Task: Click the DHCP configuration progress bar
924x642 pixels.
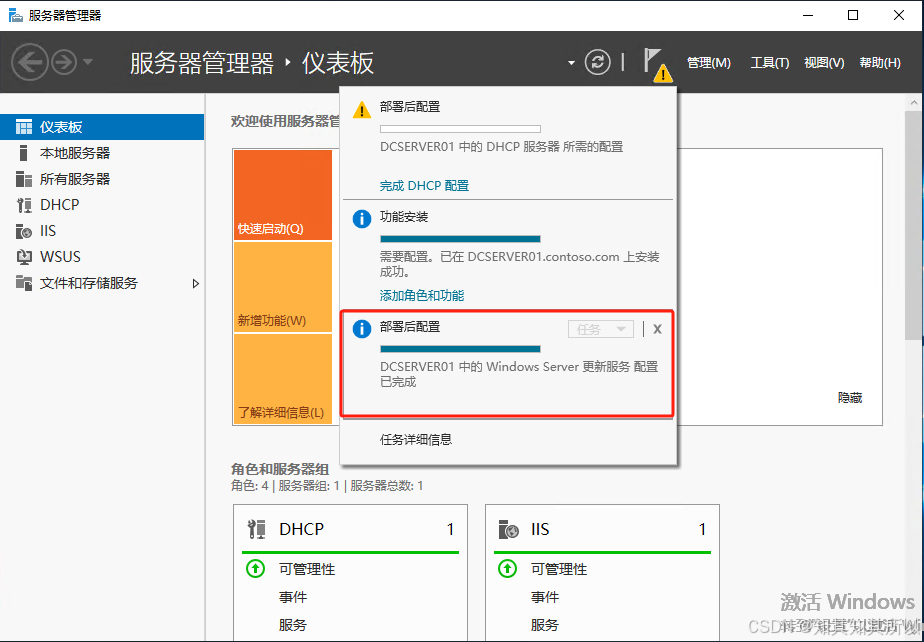Action: pyautogui.click(x=460, y=129)
